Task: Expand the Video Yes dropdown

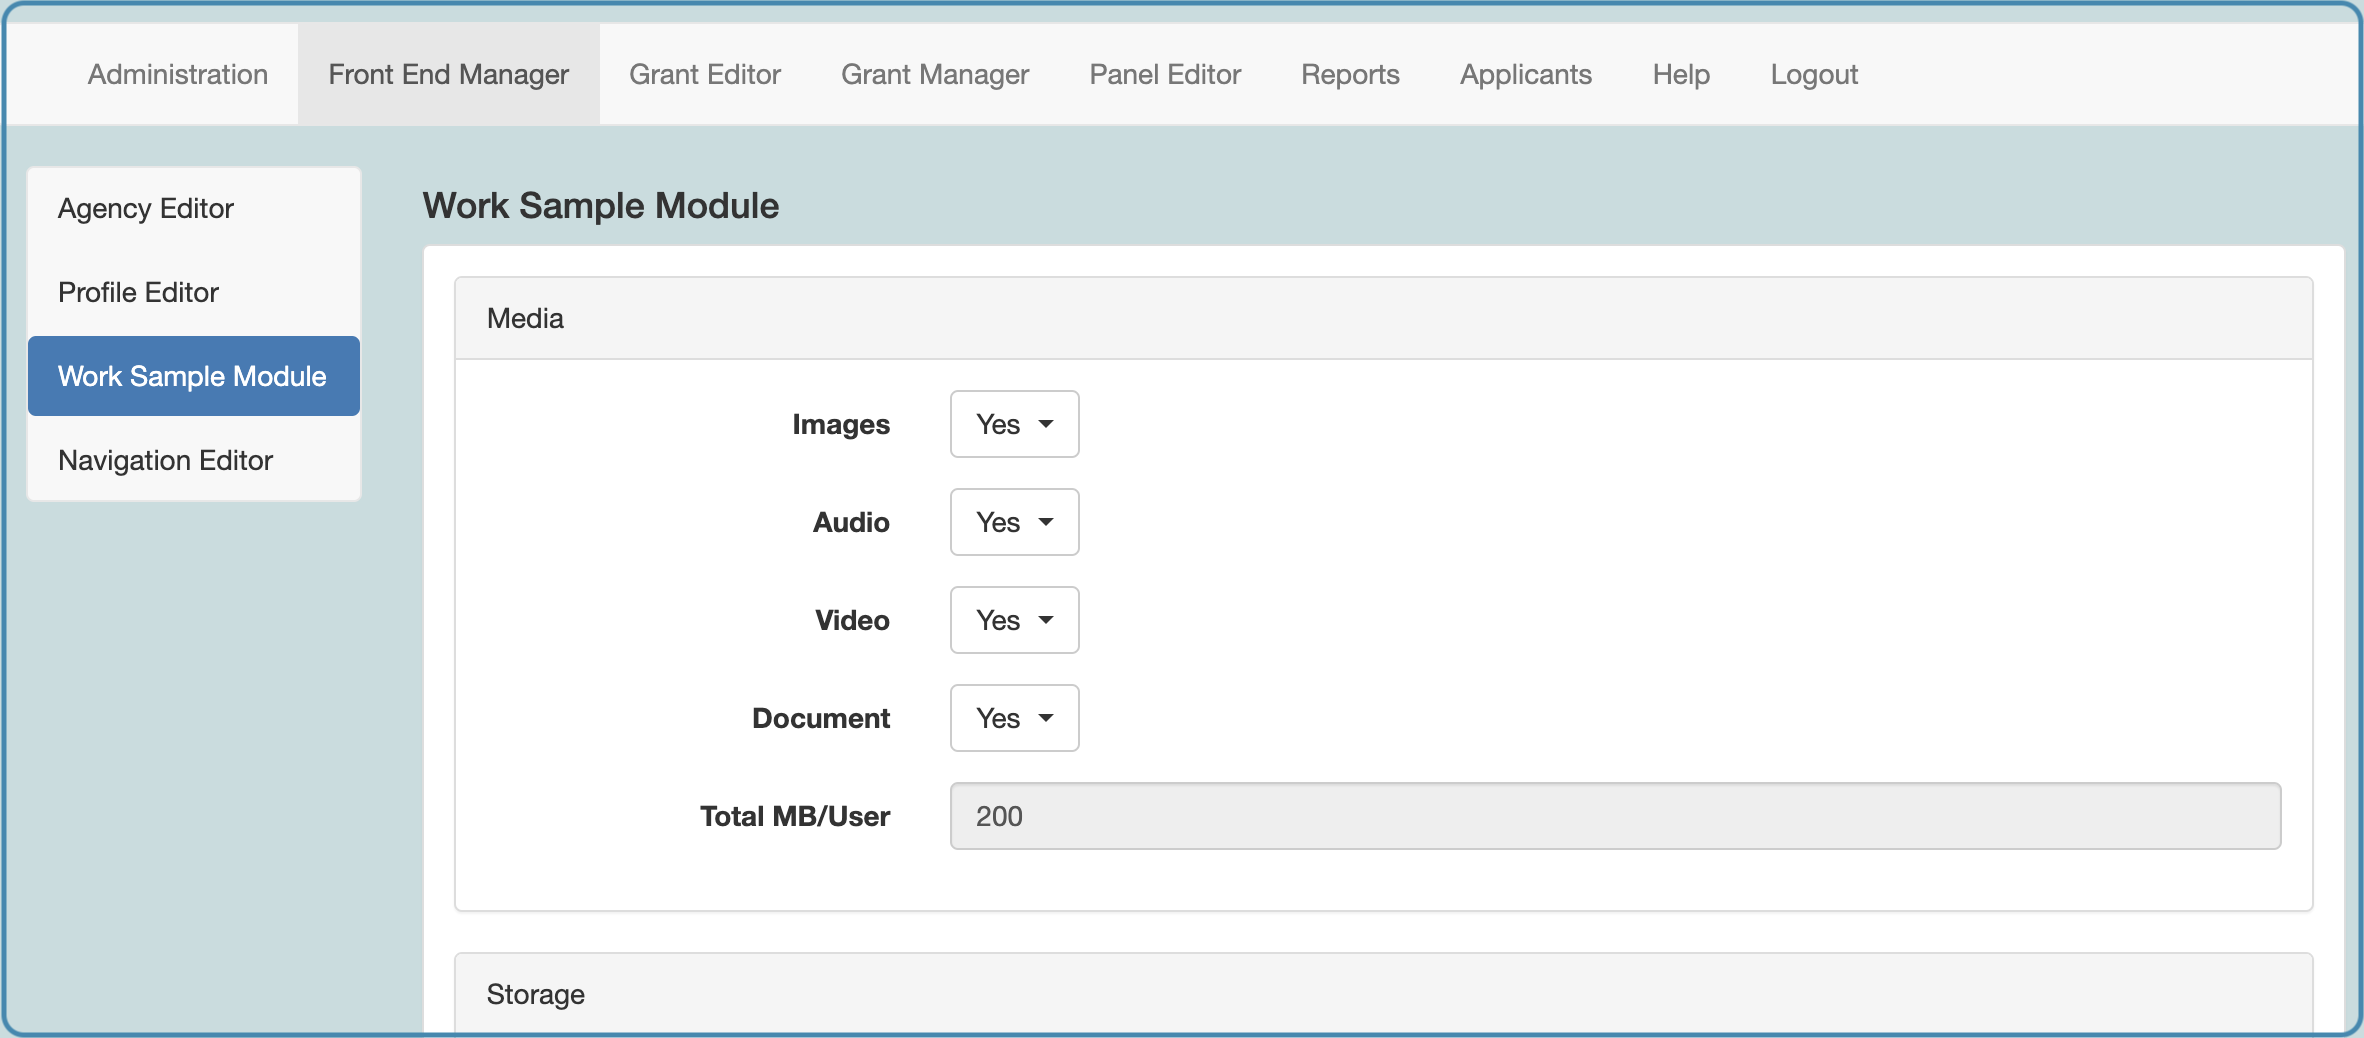Action: pyautogui.click(x=1014, y=620)
